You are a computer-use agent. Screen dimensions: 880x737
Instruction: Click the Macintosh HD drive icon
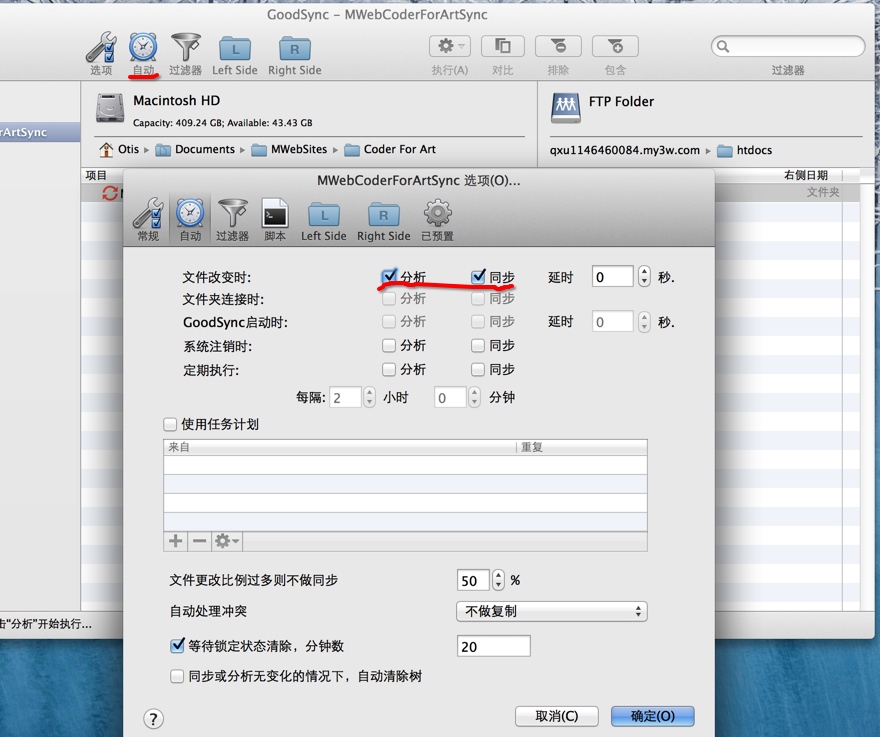(x=110, y=108)
